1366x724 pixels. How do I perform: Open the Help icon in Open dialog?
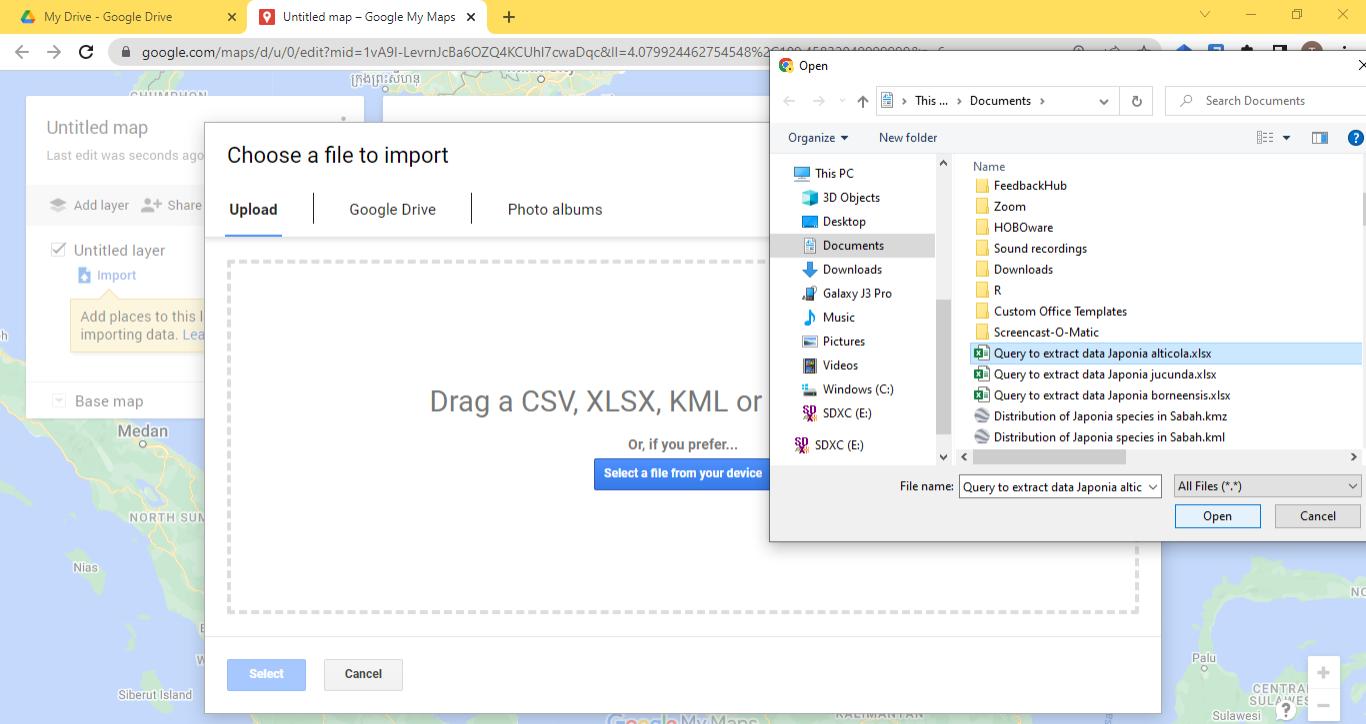pos(1356,138)
